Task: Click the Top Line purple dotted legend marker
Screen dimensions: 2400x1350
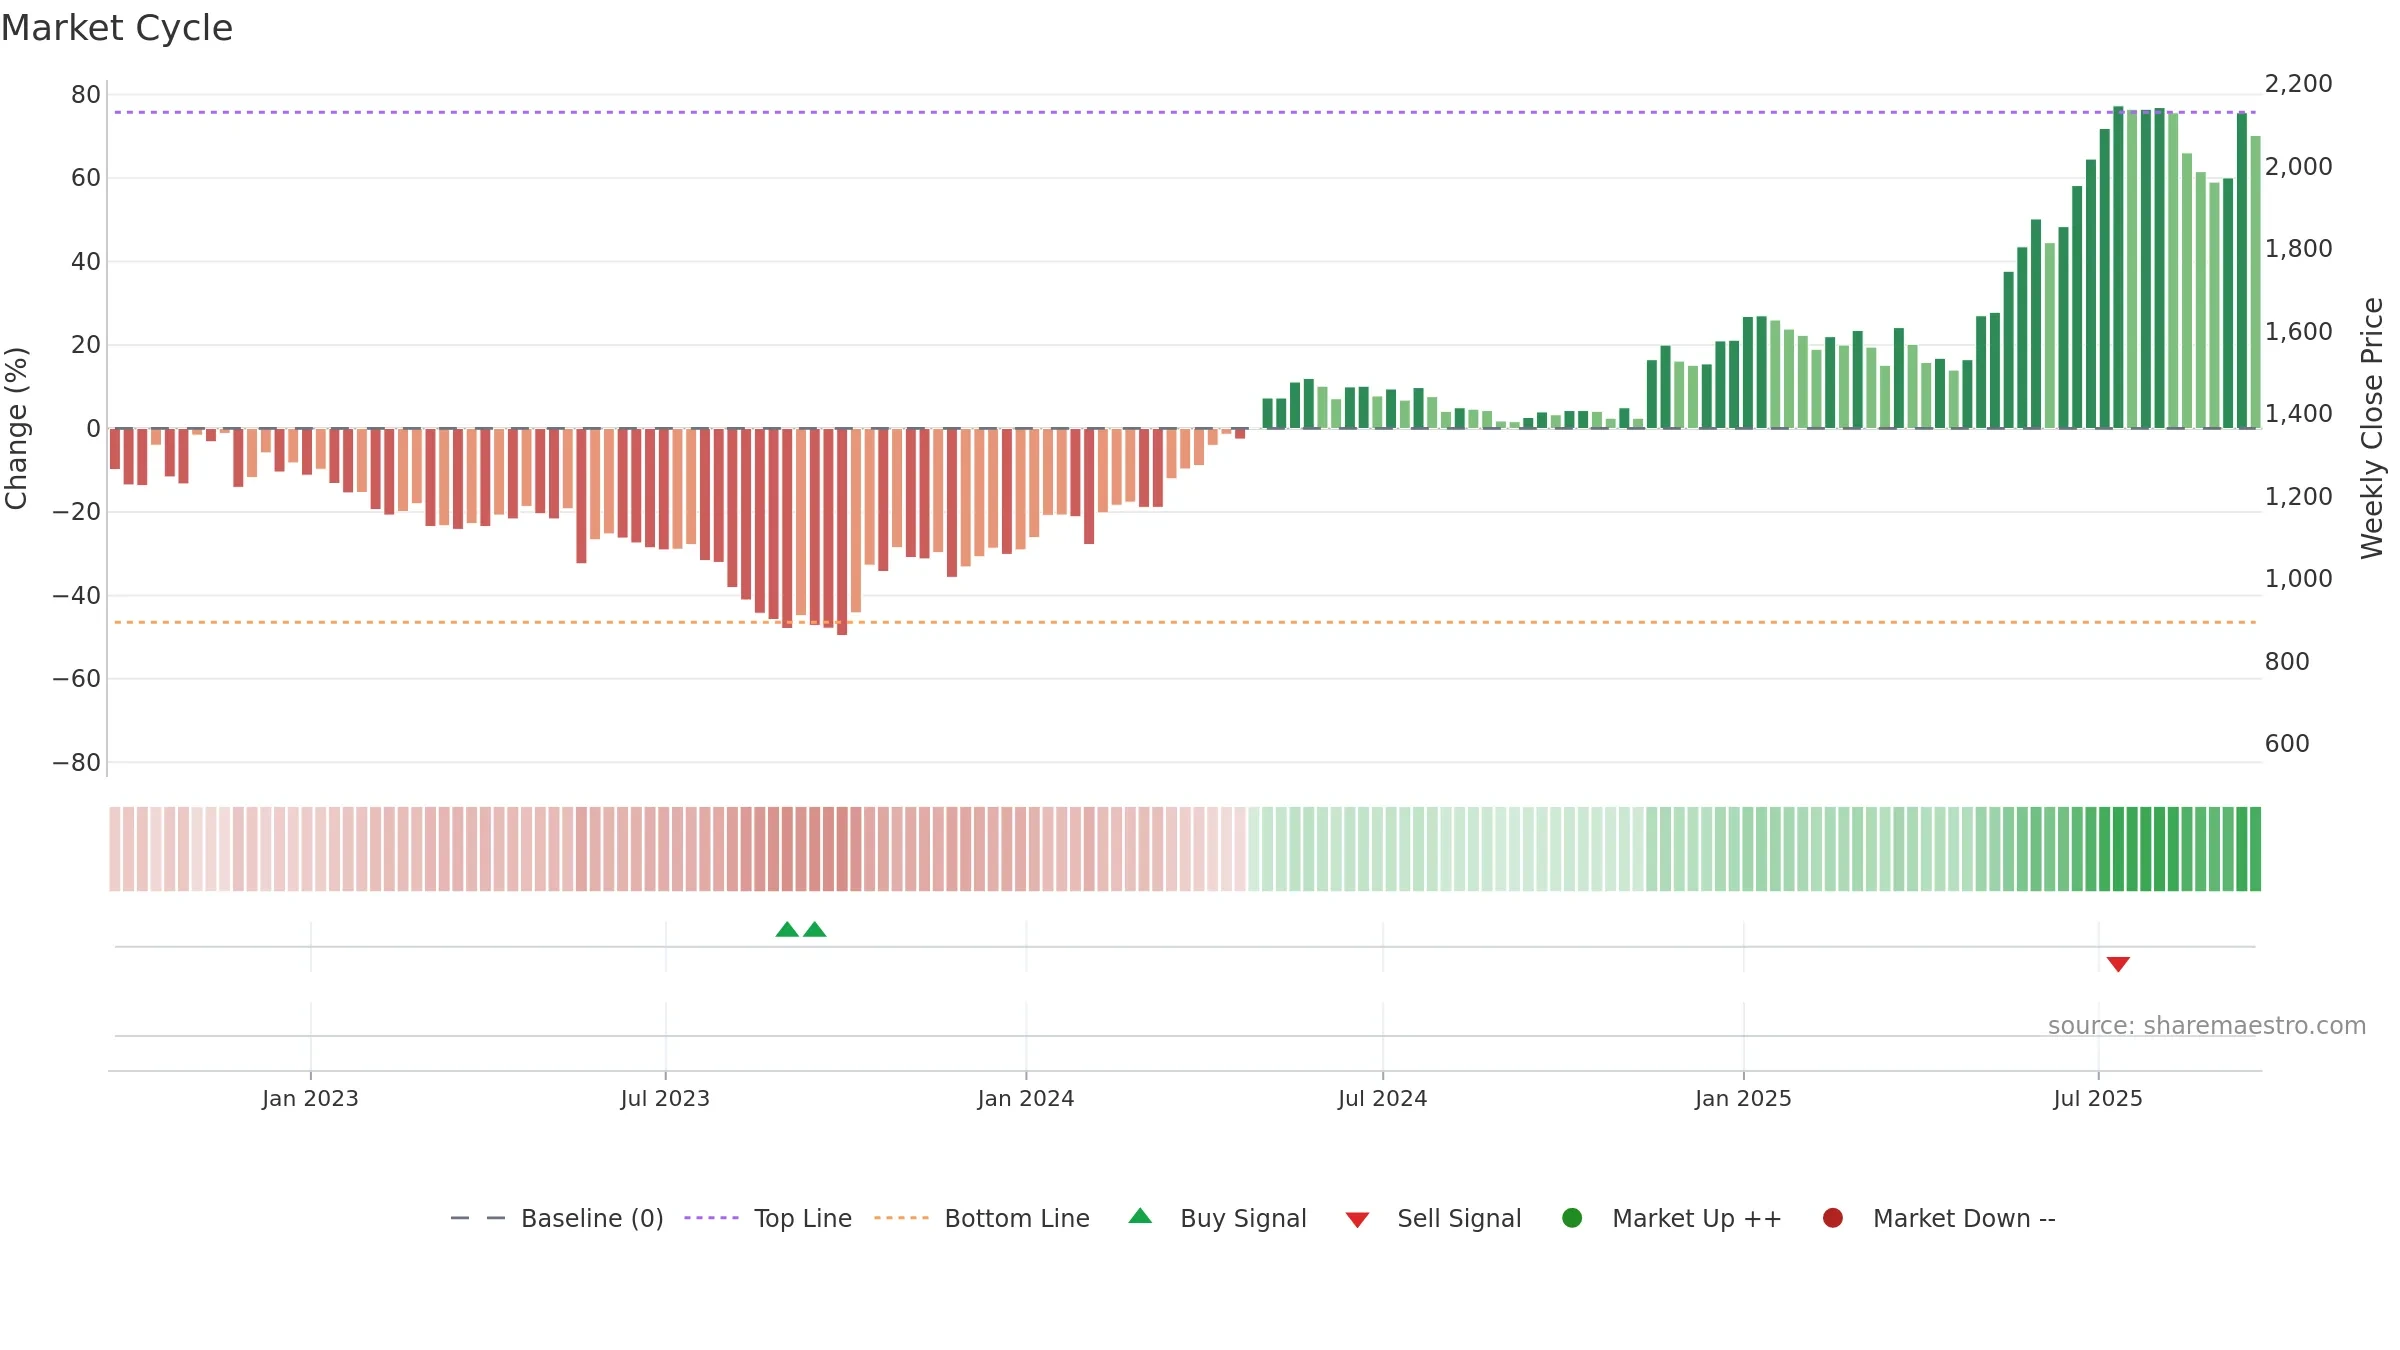Action: (x=711, y=1218)
